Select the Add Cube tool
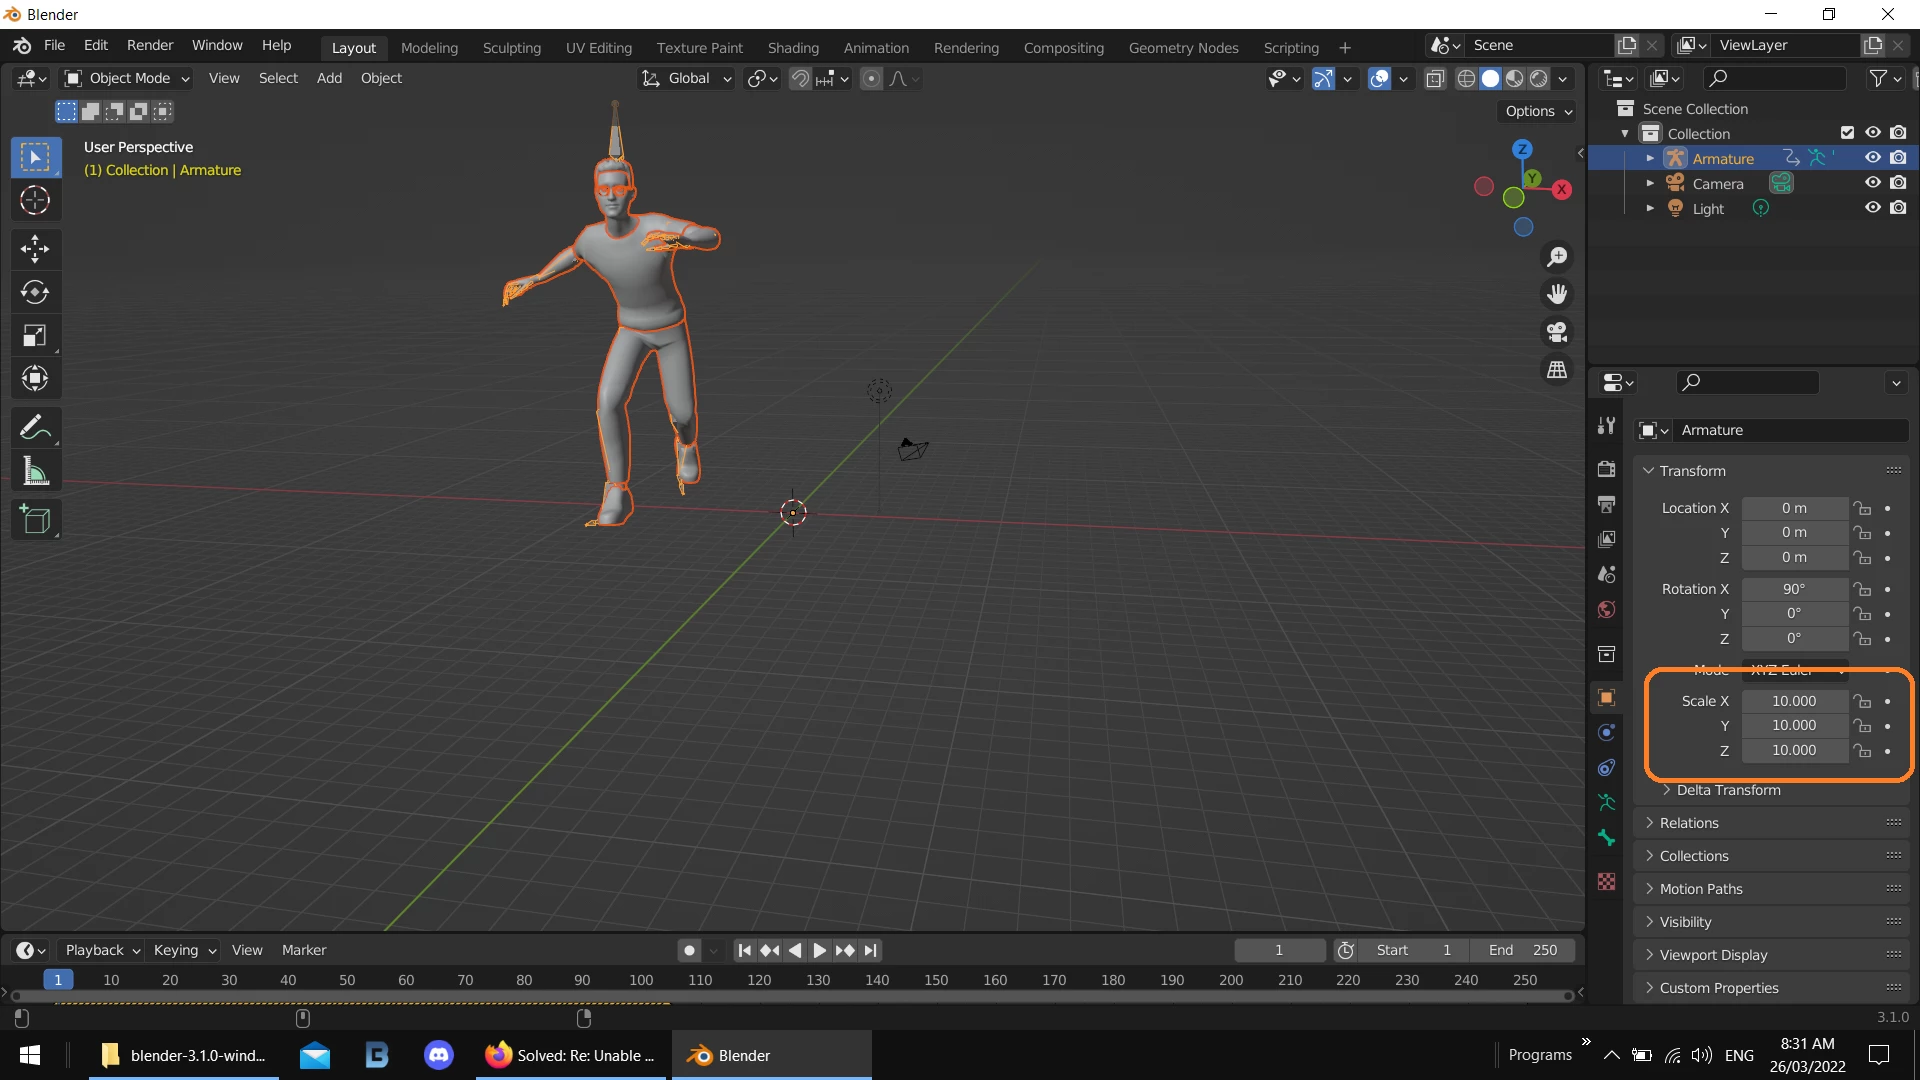The height and width of the screenshot is (1080, 1920). 35,519
